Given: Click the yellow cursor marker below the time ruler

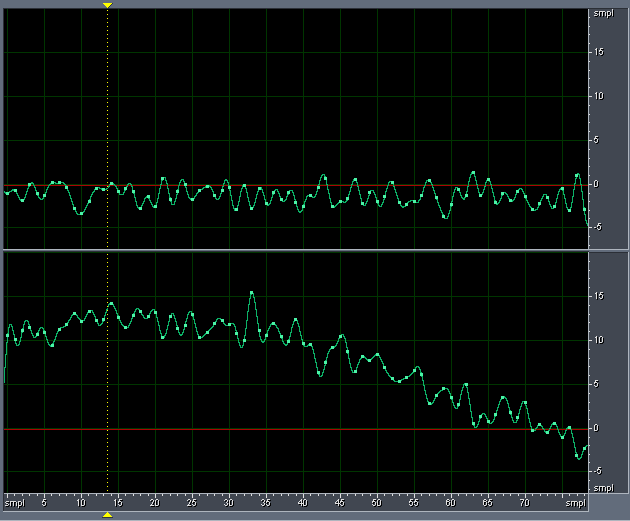Looking at the screenshot, I should [107, 515].
